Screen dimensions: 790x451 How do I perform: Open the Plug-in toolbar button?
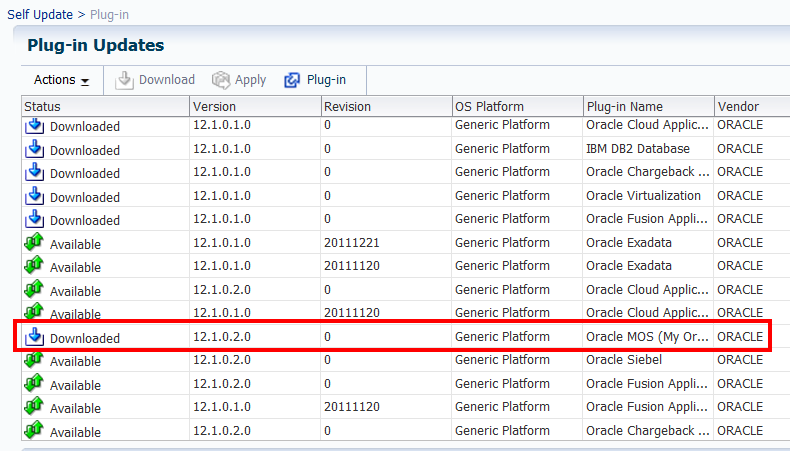pyautogui.click(x=315, y=80)
